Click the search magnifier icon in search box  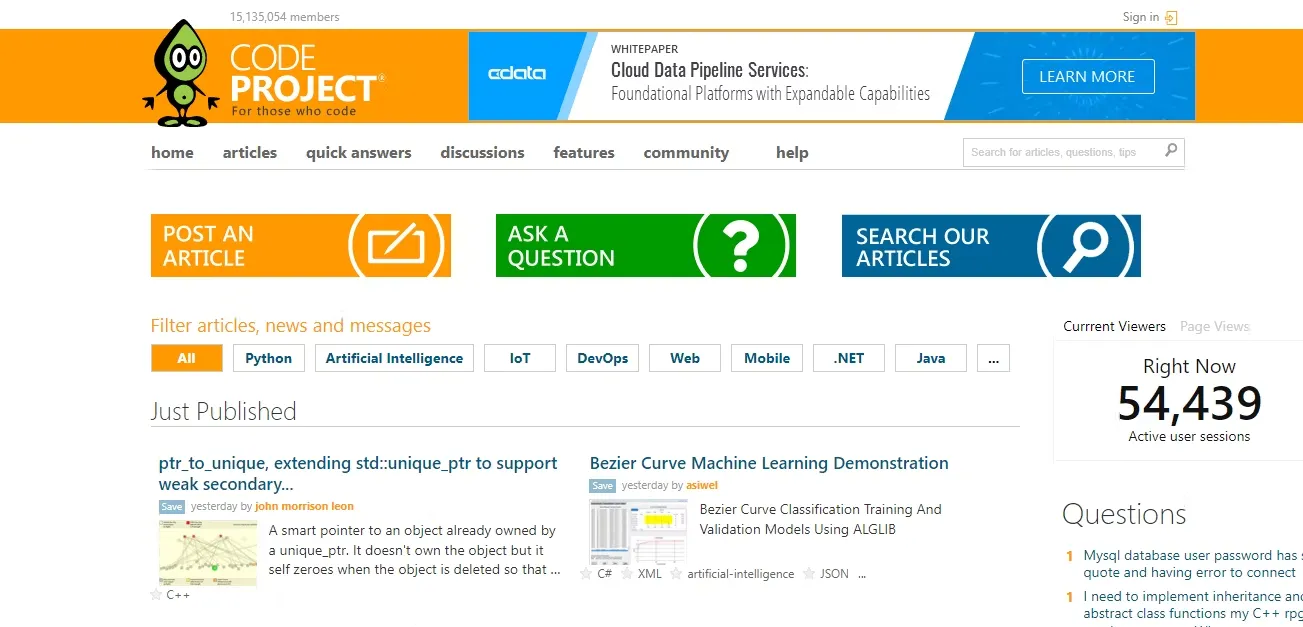(x=1171, y=151)
